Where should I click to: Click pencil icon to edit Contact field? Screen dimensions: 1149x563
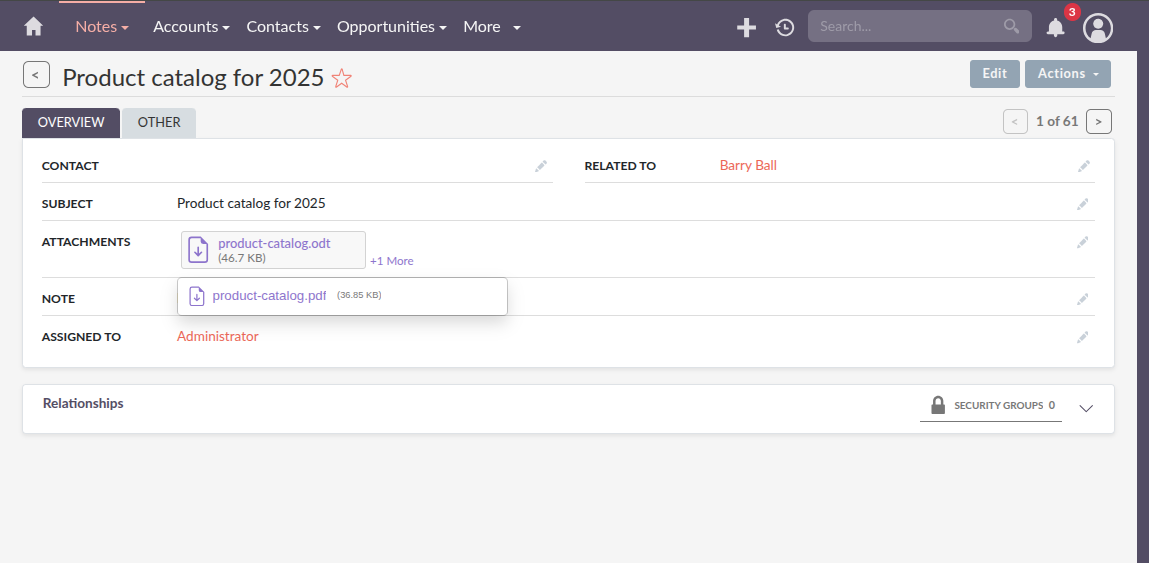[541, 166]
